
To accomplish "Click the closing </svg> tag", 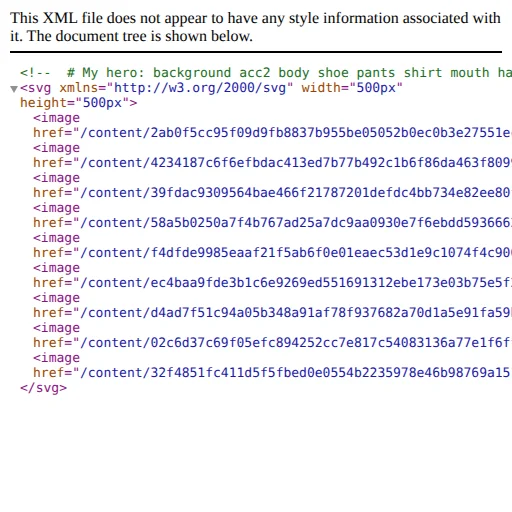I will pos(43,388).
